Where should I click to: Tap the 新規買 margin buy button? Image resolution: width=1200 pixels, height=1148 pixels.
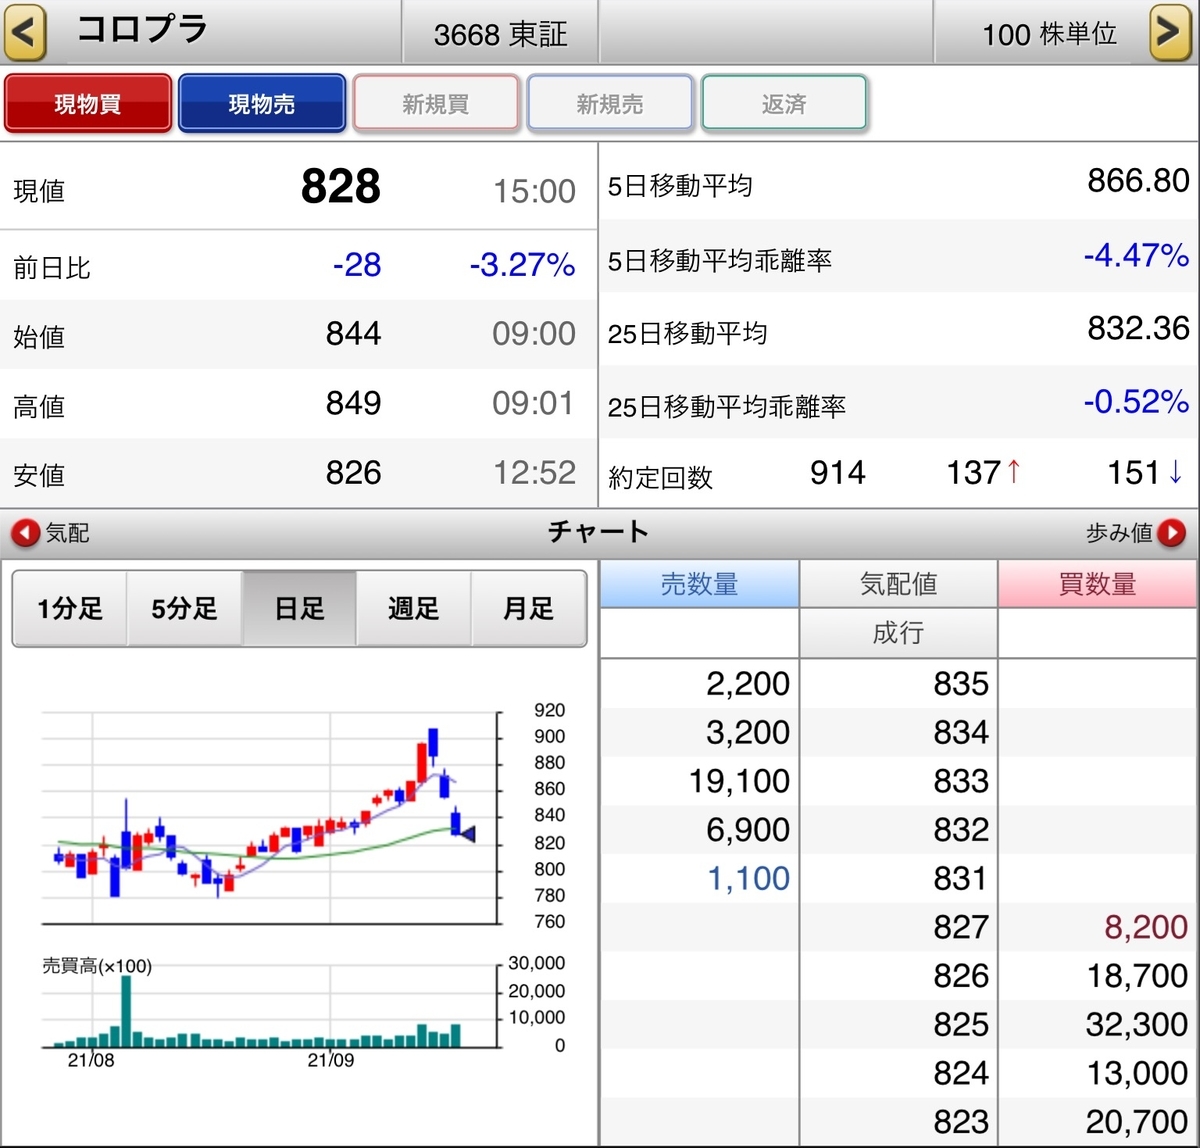coord(436,104)
